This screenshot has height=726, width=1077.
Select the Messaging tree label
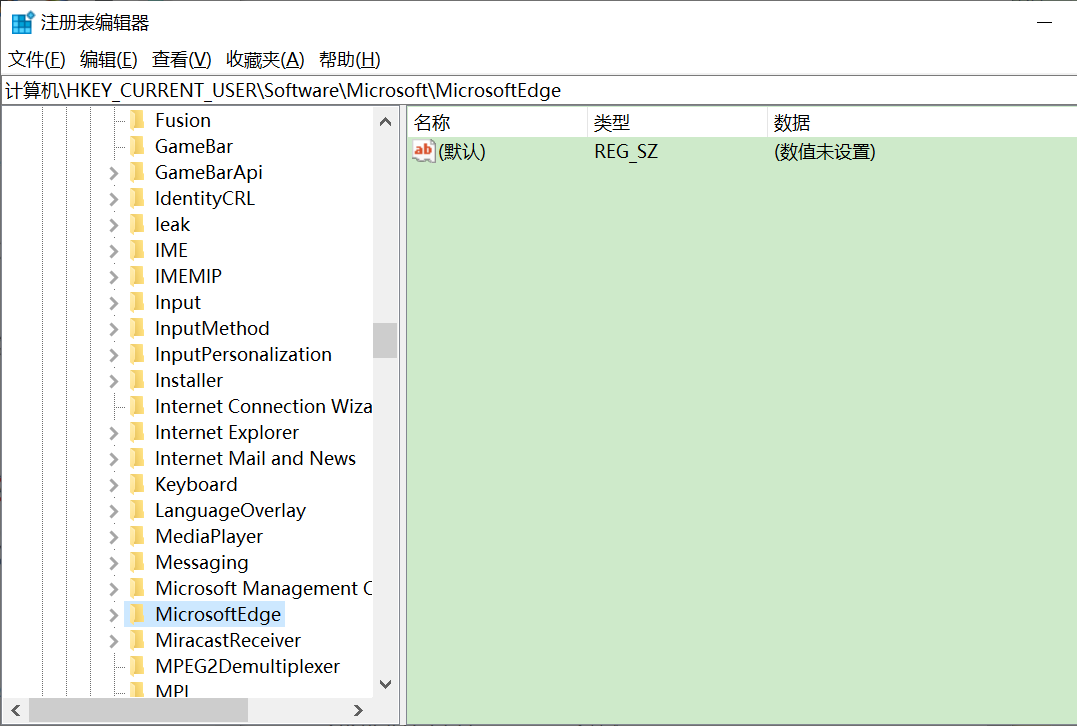click(x=202, y=563)
